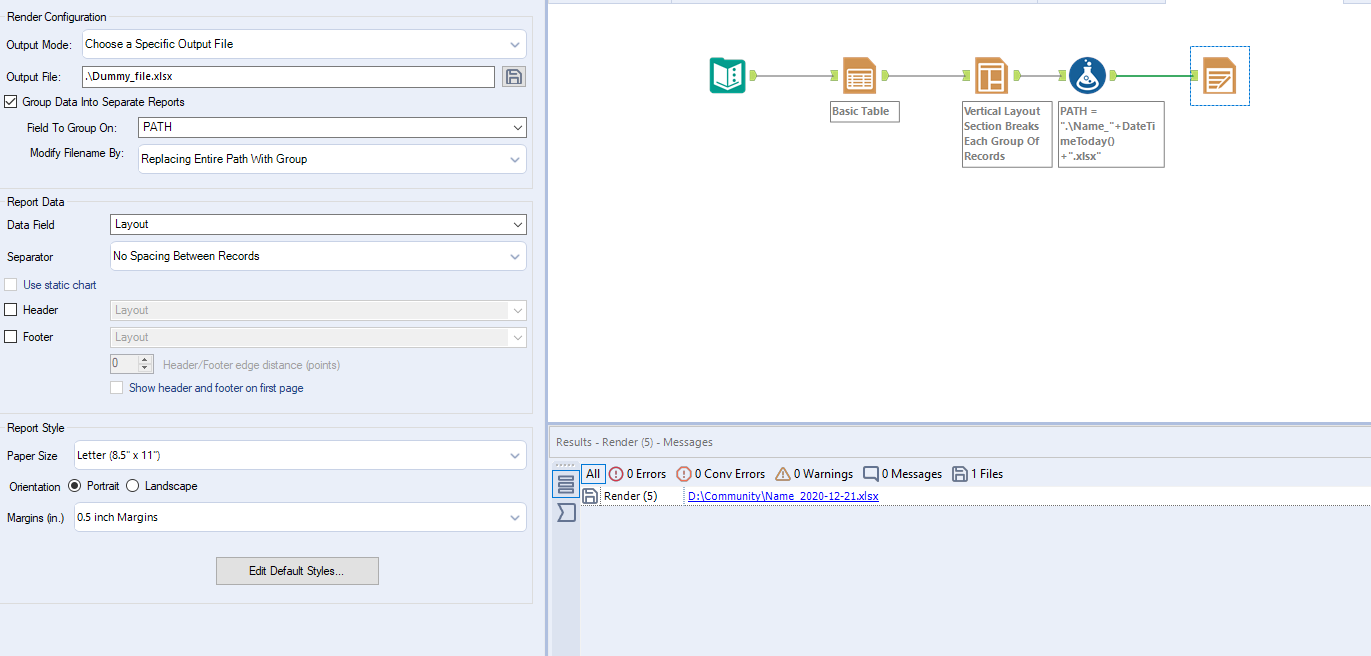1371x656 pixels.
Task: Click the 1 Files filter in the Results pane
Action: 977,473
